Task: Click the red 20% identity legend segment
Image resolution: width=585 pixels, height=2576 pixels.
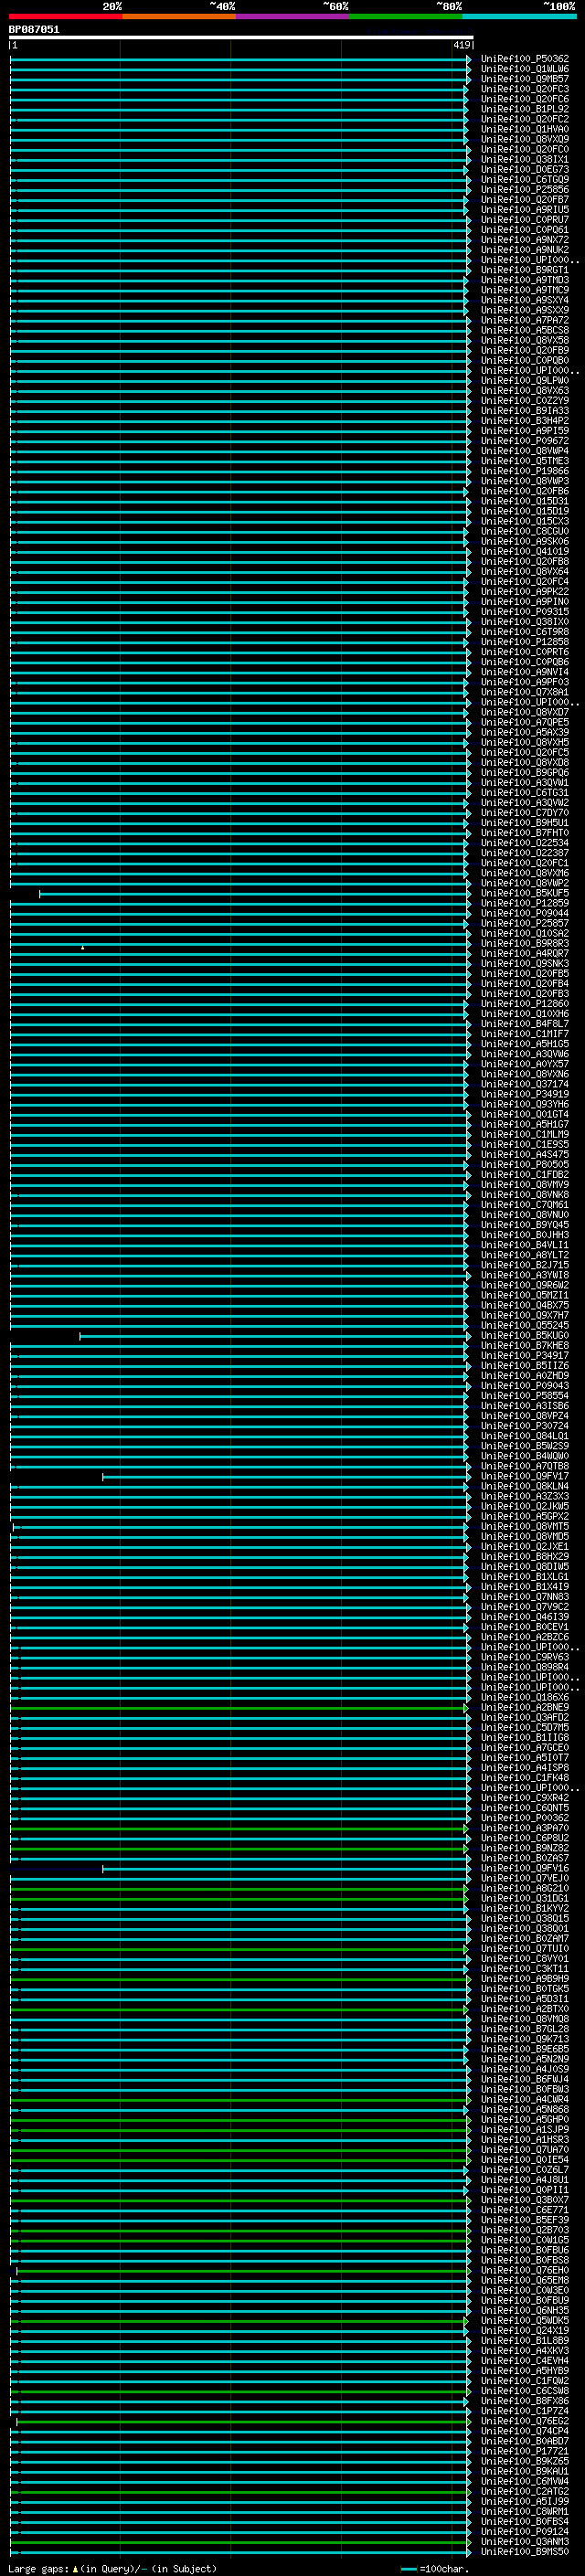Action: [65, 17]
